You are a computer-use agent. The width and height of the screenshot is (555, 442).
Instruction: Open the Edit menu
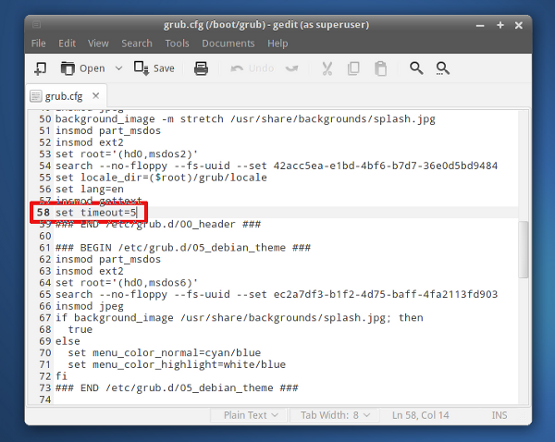[67, 44]
